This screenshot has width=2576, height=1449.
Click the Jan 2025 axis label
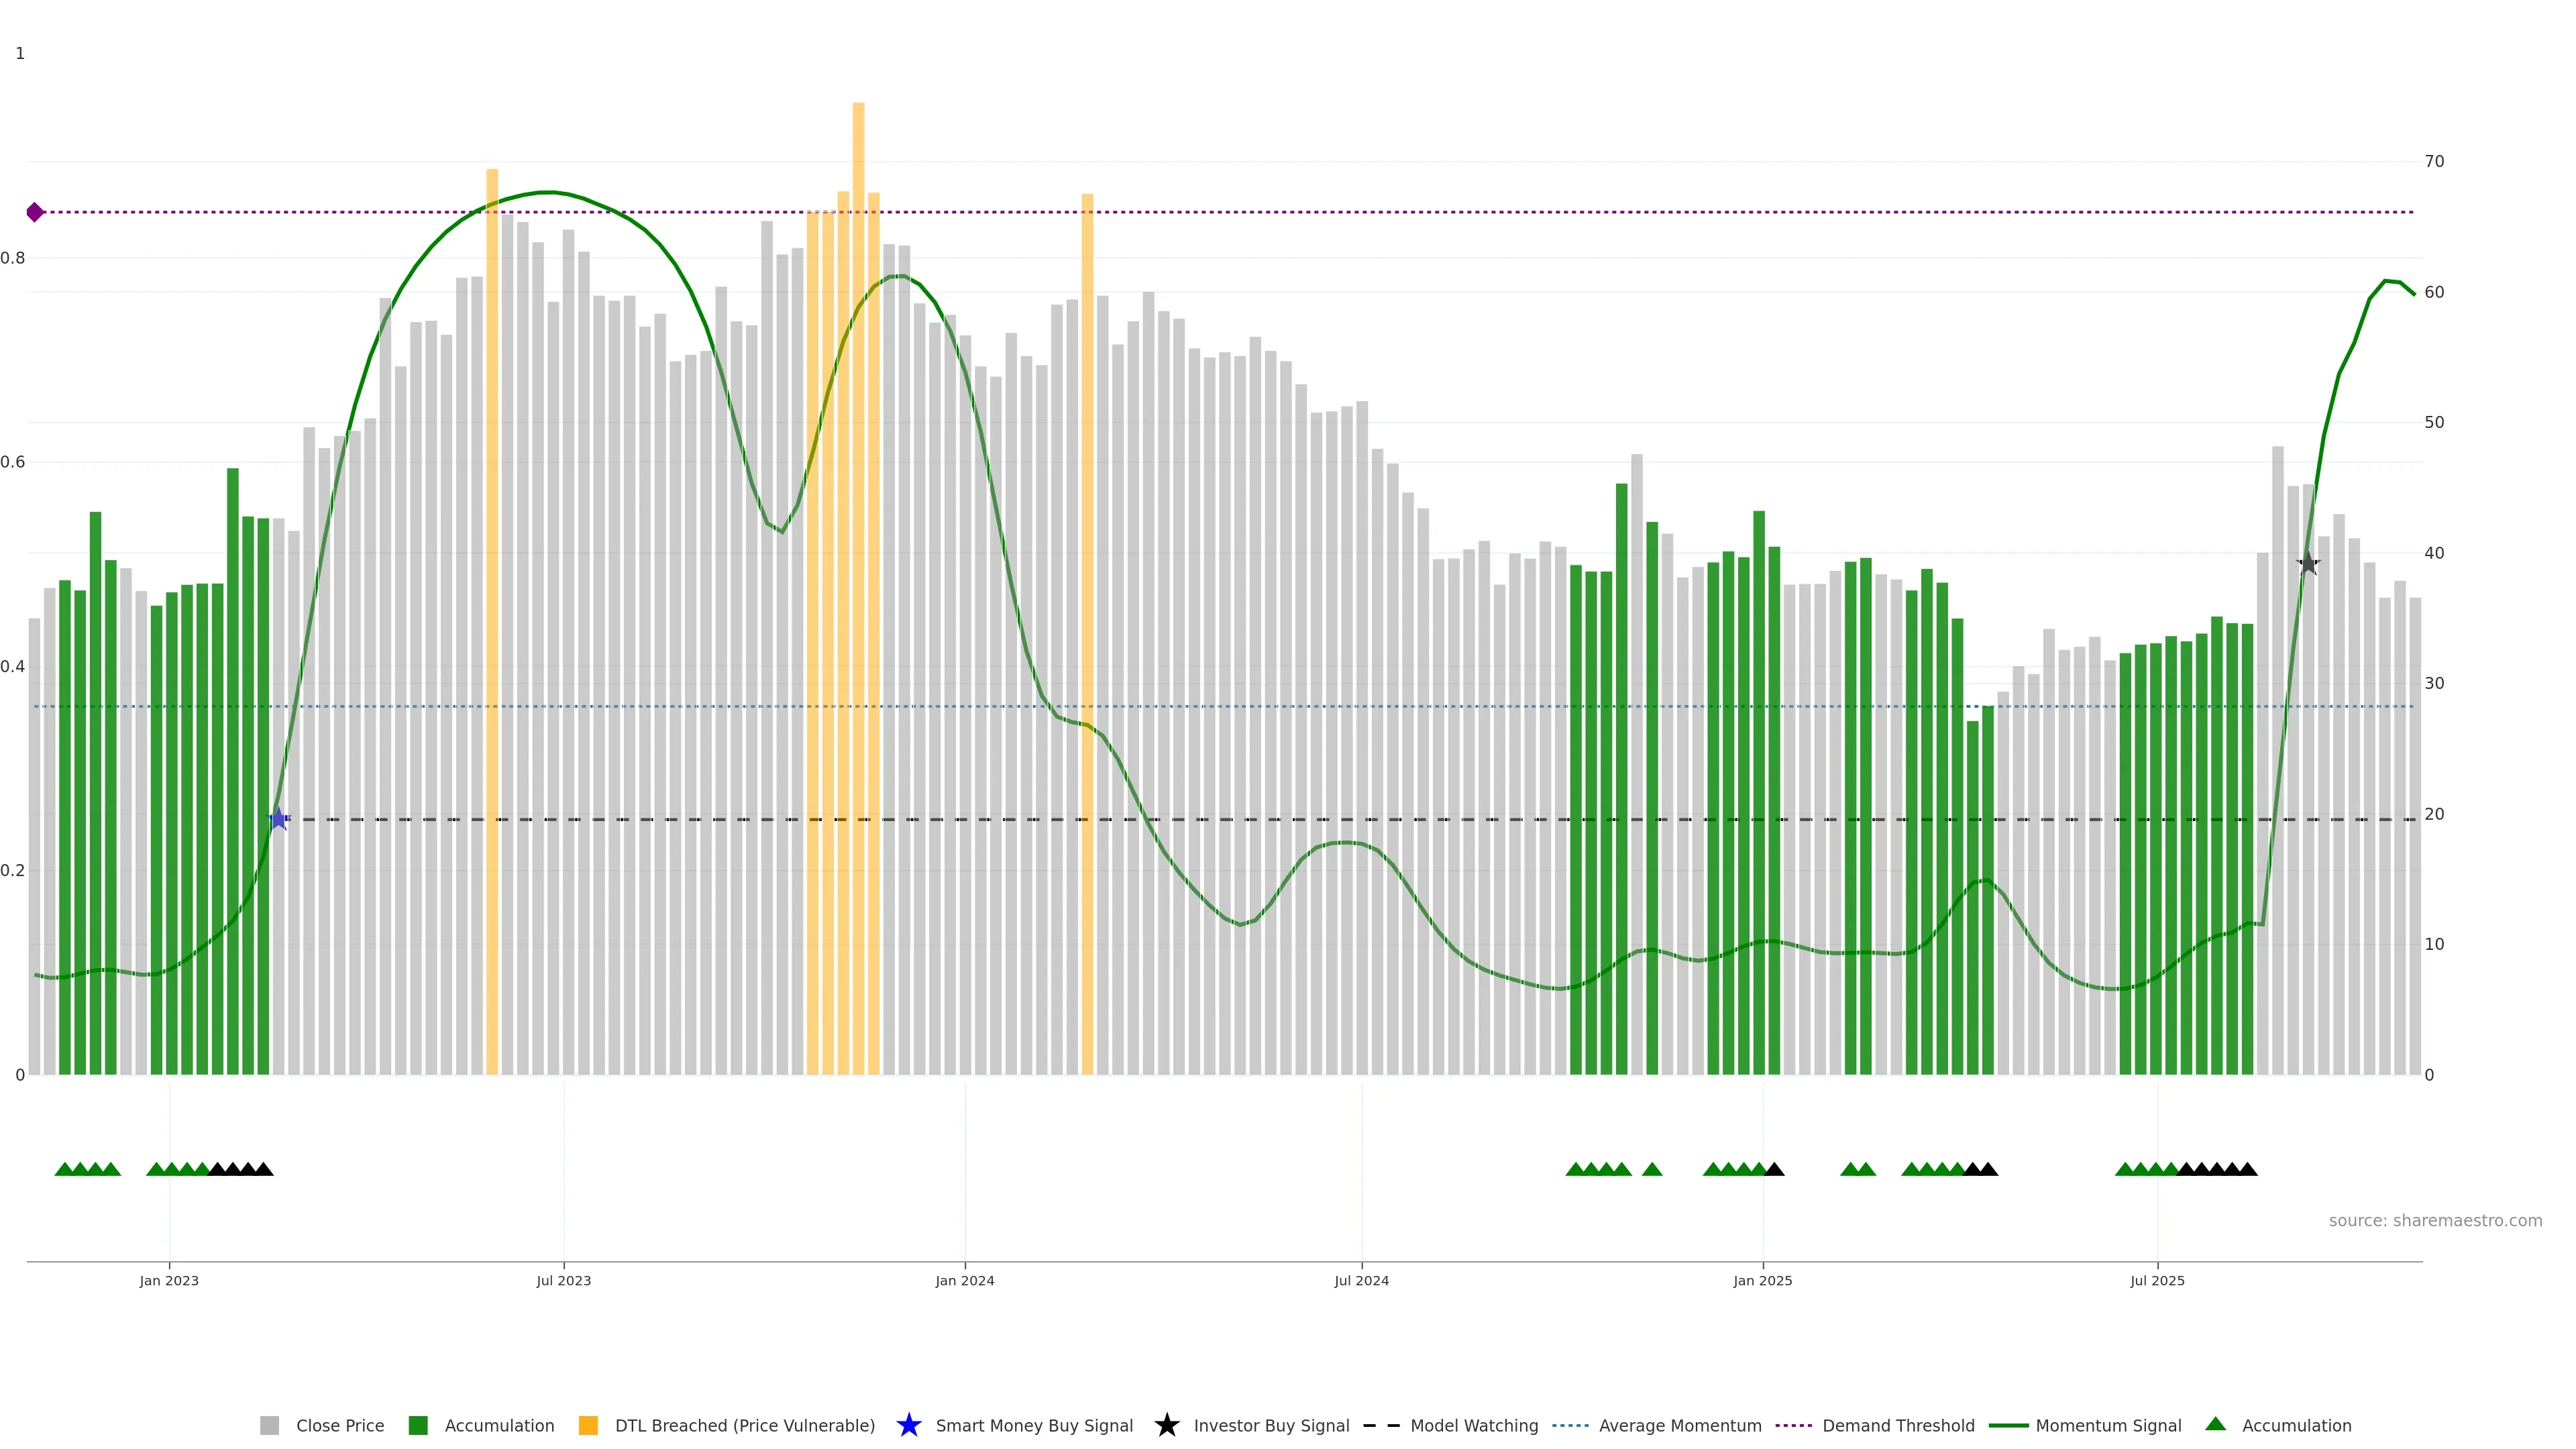[x=1762, y=1281]
